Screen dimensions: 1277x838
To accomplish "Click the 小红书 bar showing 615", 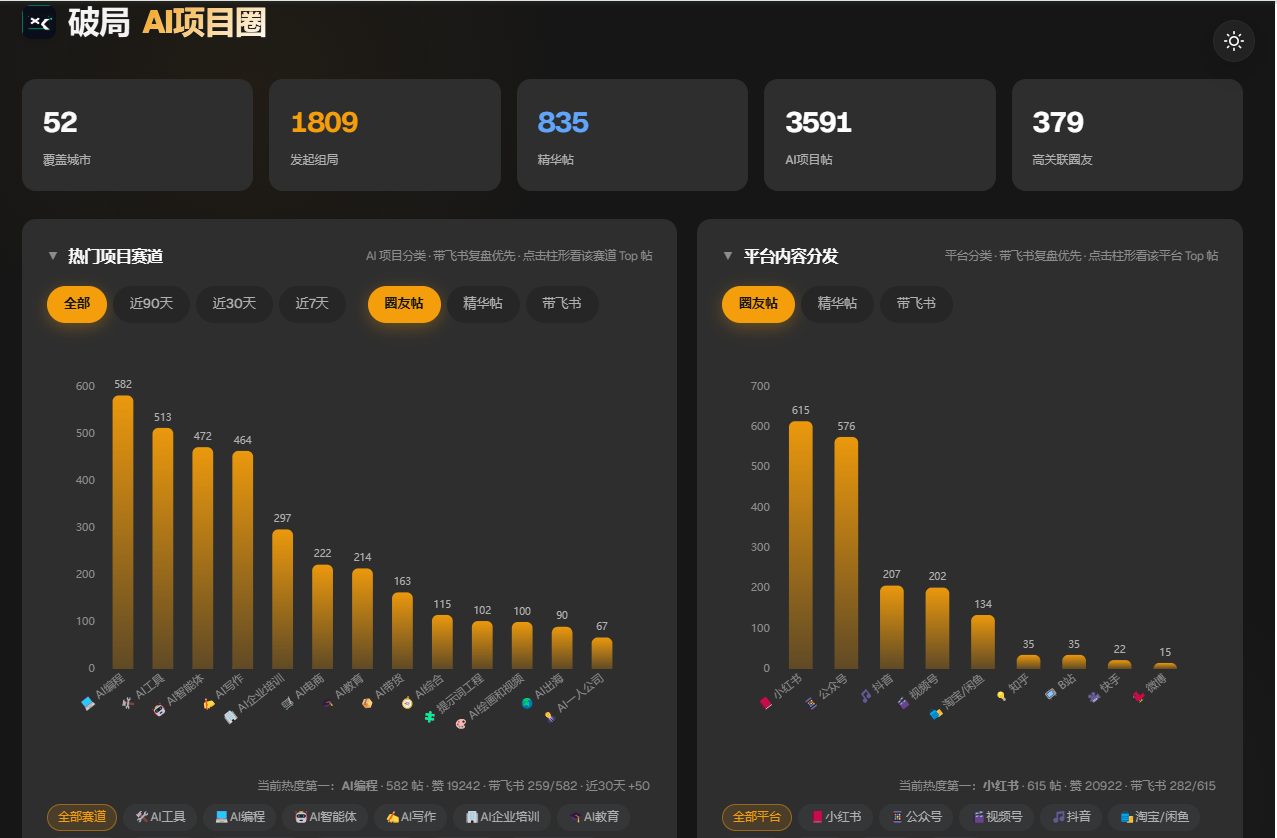I will pos(801,545).
